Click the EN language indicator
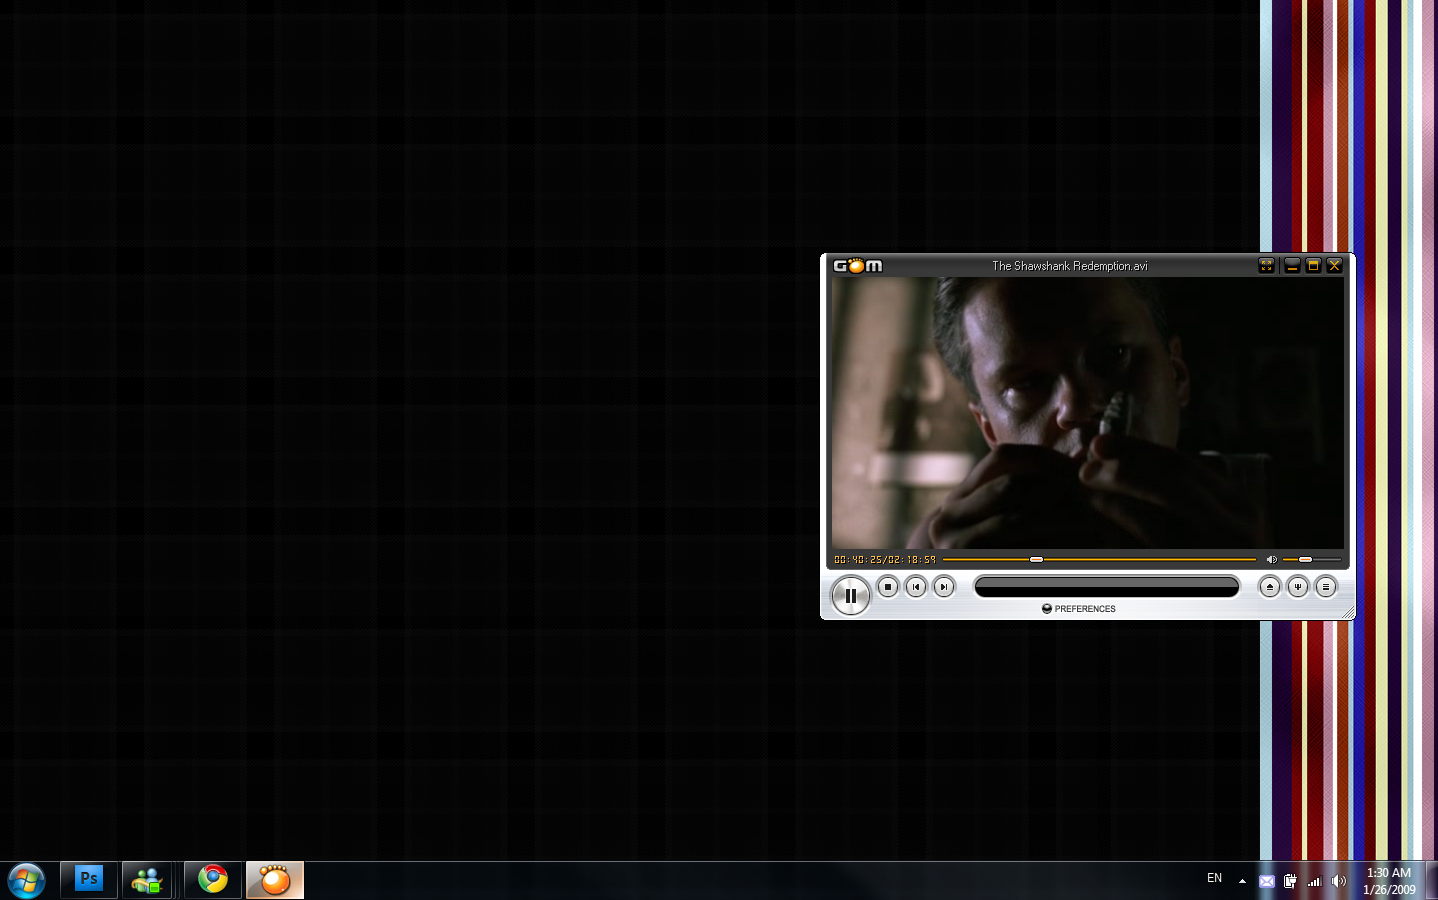Viewport: 1438px width, 900px height. click(1214, 878)
